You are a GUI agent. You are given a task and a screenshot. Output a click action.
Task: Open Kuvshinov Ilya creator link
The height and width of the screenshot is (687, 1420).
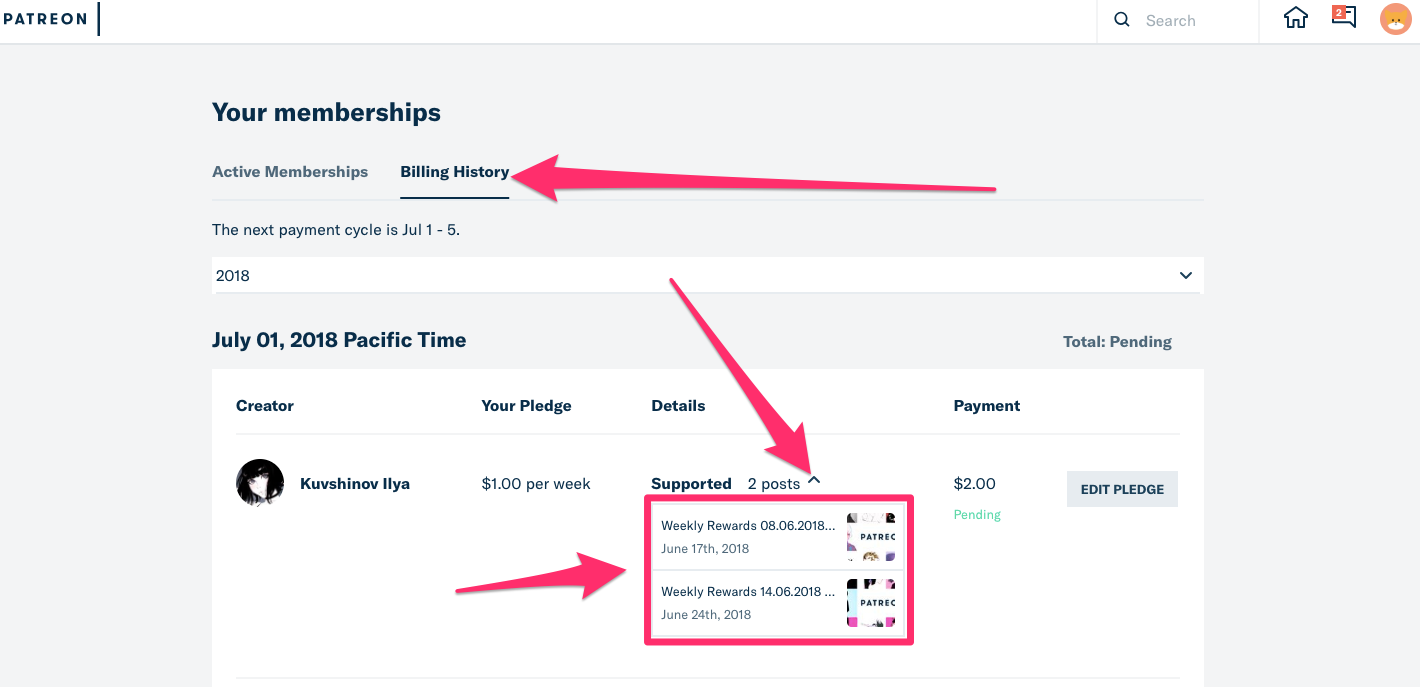pyautogui.click(x=355, y=483)
